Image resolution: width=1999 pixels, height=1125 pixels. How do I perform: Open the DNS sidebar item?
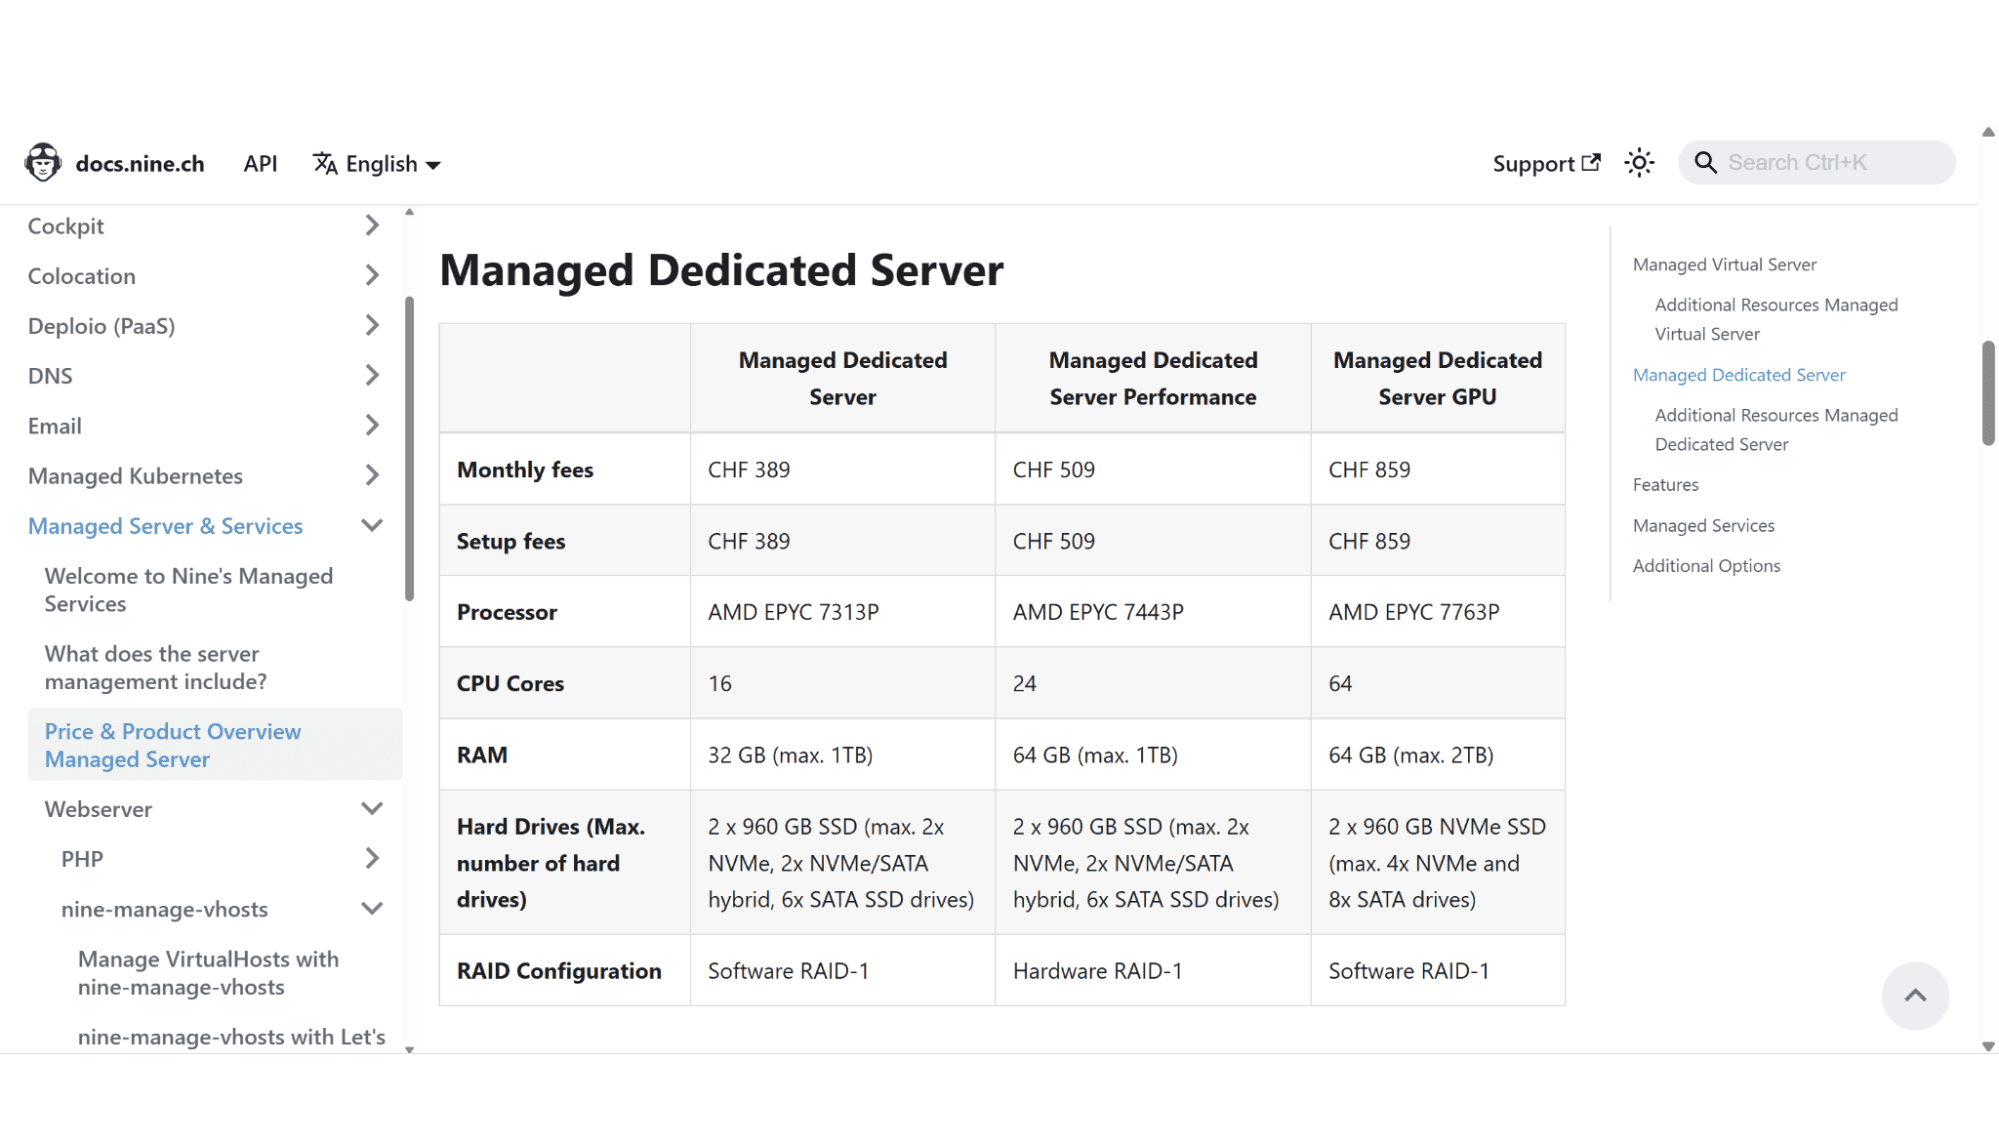(x=50, y=376)
